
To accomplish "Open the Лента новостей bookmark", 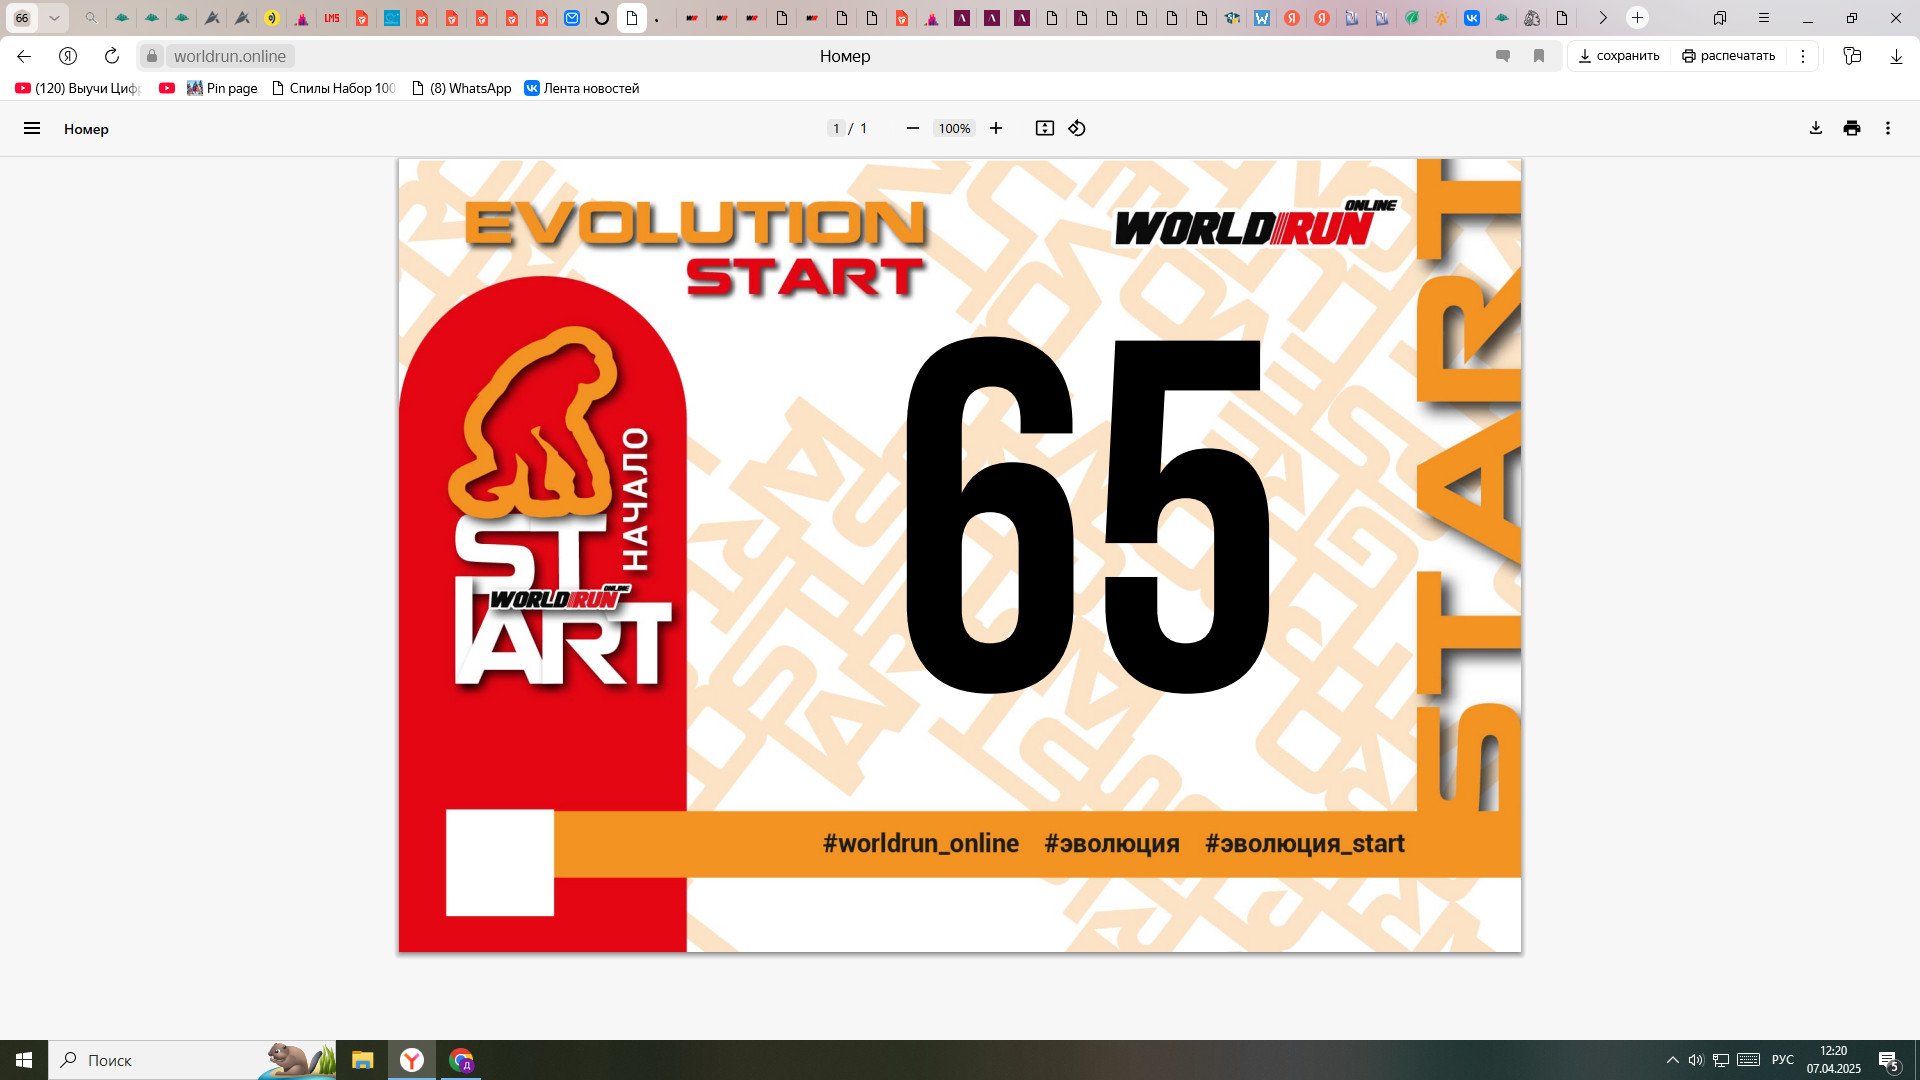I will point(582,88).
